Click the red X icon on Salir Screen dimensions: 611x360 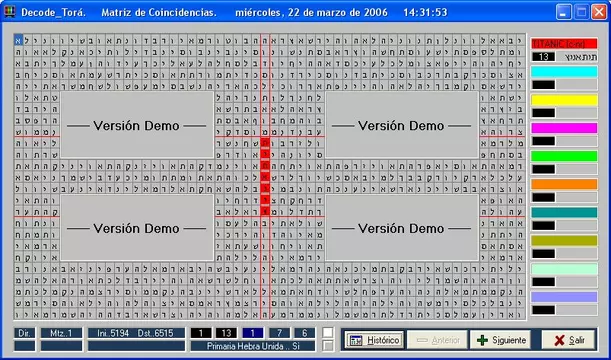click(x=559, y=340)
